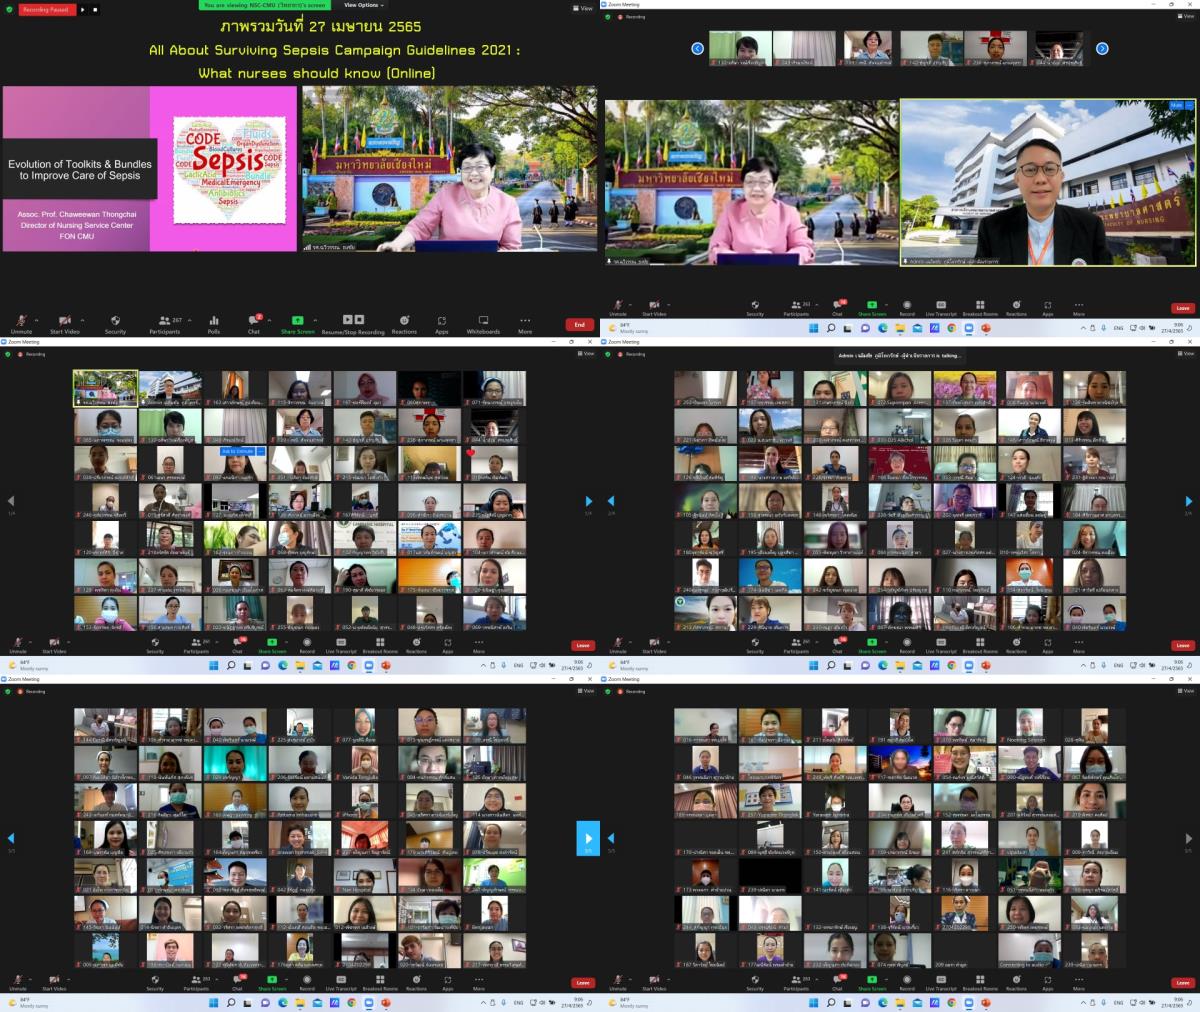This screenshot has height=1012, width=1200.
Task: Expand audio options arrow beside host Unmute
Action: (39, 319)
